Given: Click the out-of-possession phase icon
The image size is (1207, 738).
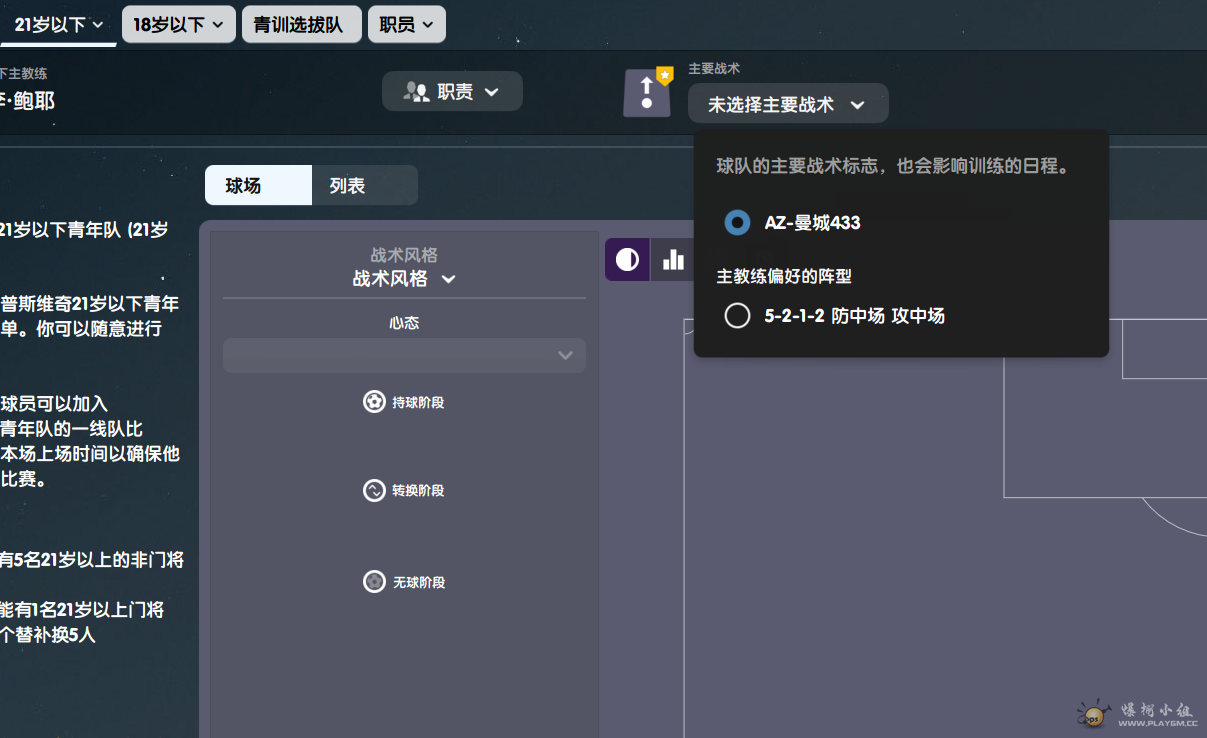Looking at the screenshot, I should pos(374,581).
